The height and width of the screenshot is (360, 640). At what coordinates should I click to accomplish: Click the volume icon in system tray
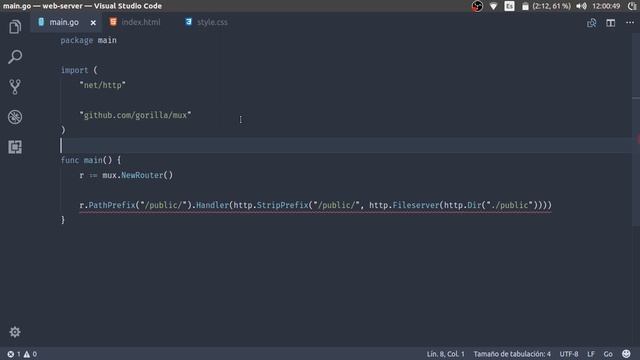[x=581, y=6]
